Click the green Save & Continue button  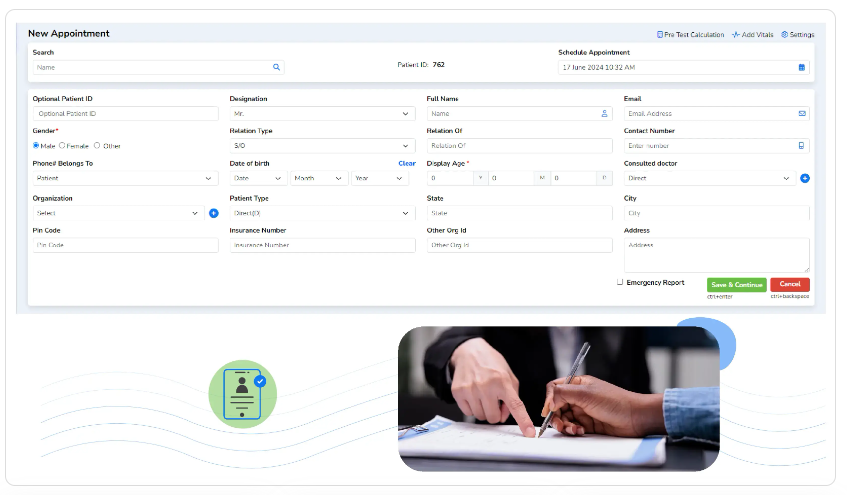click(x=736, y=284)
